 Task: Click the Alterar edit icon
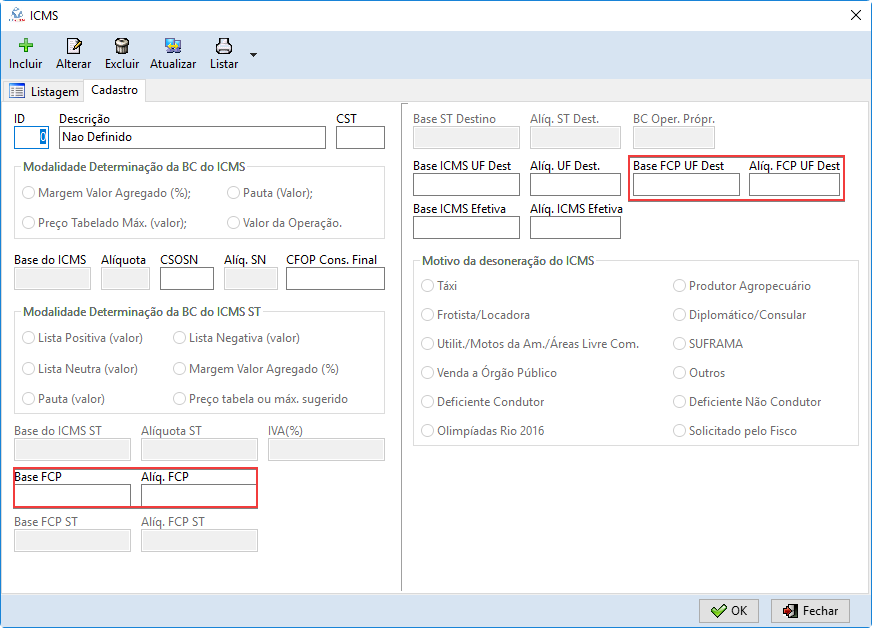point(73,46)
